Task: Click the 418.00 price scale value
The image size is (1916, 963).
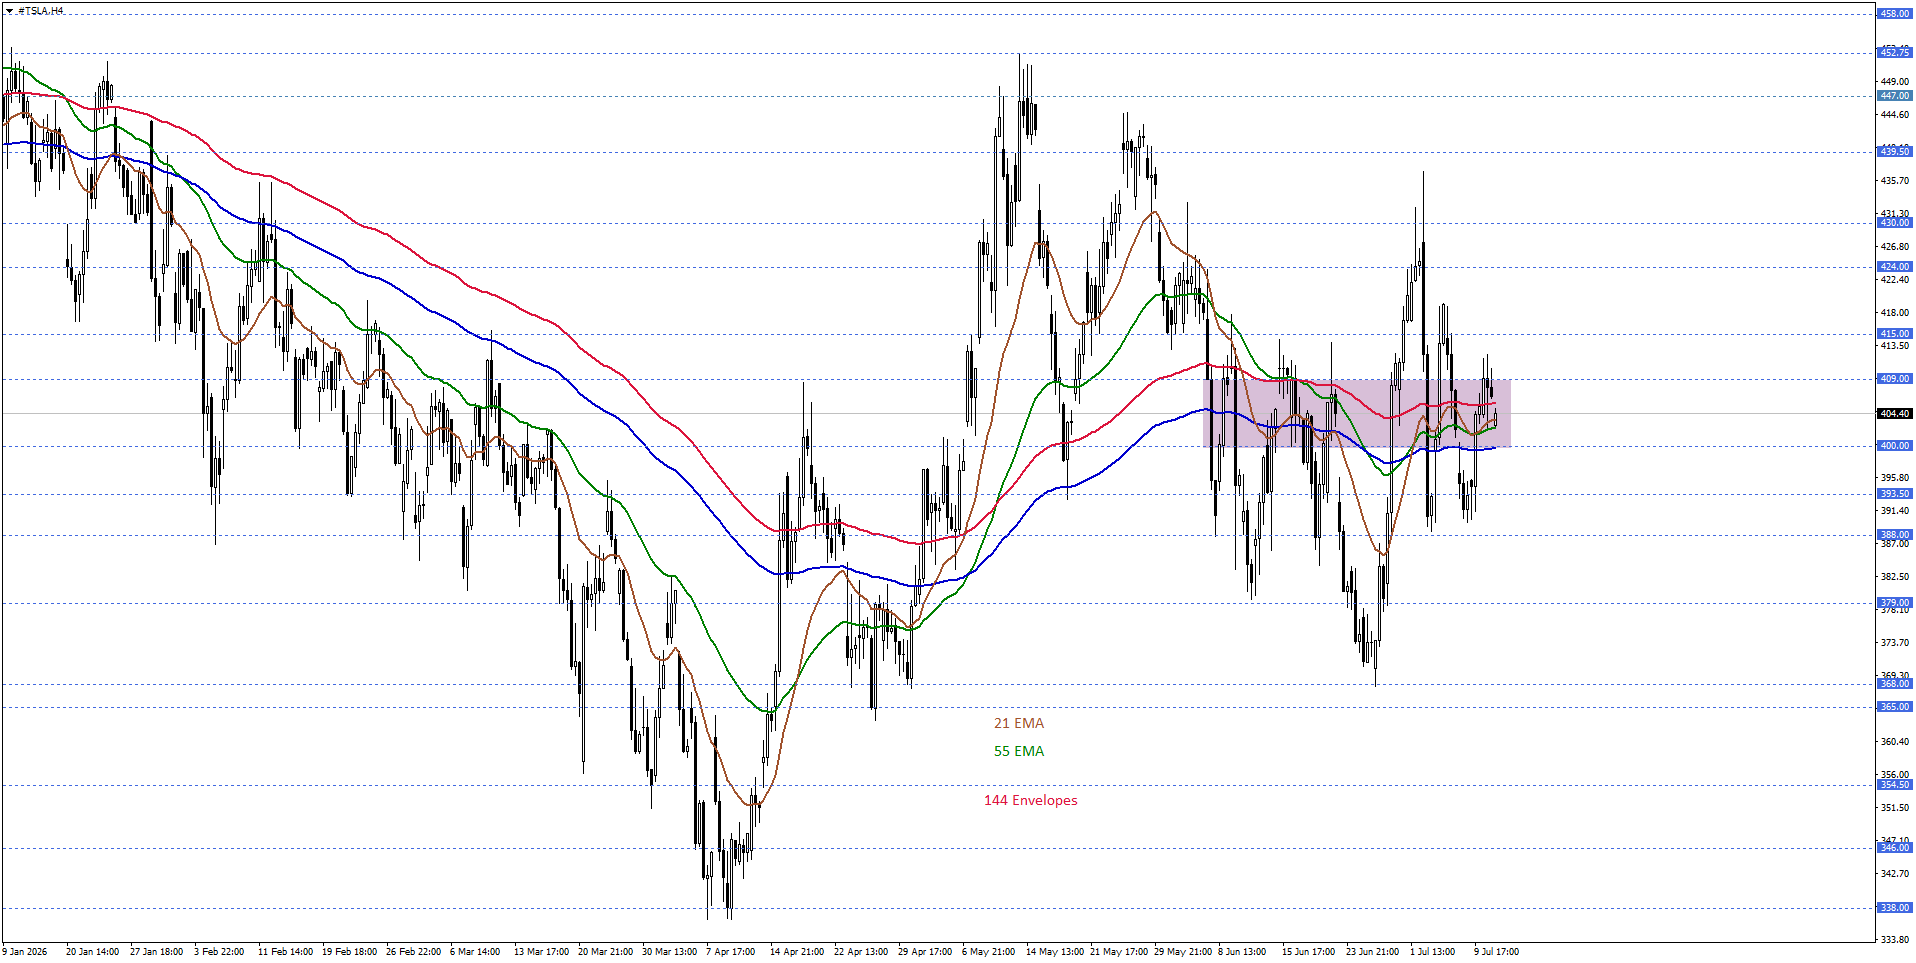Action: point(1894,313)
